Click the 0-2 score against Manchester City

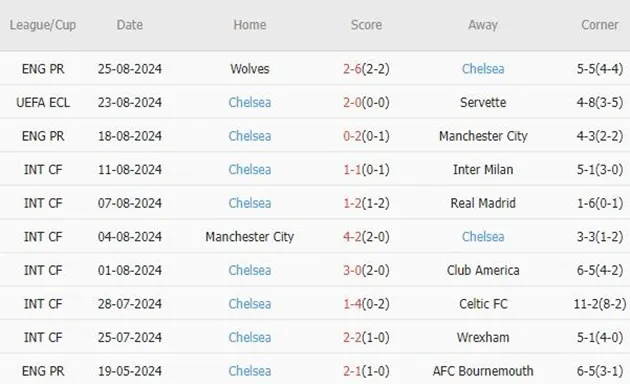pyautogui.click(x=352, y=136)
